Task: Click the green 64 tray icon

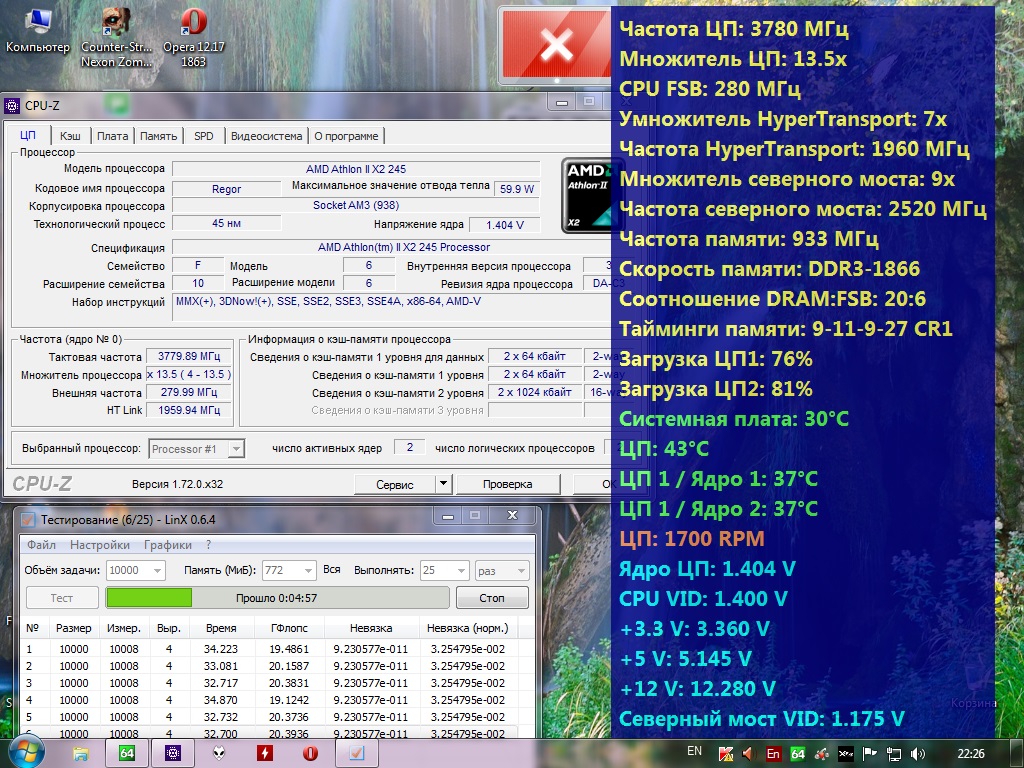Action: coord(797,754)
